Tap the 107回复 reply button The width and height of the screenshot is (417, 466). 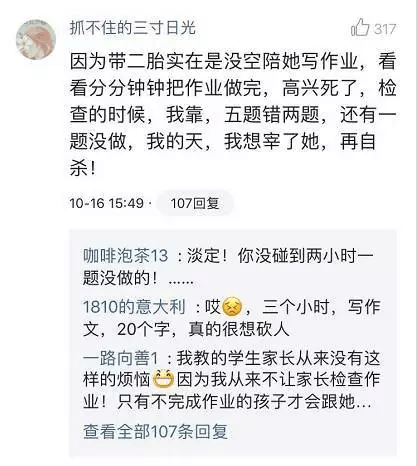point(195,203)
